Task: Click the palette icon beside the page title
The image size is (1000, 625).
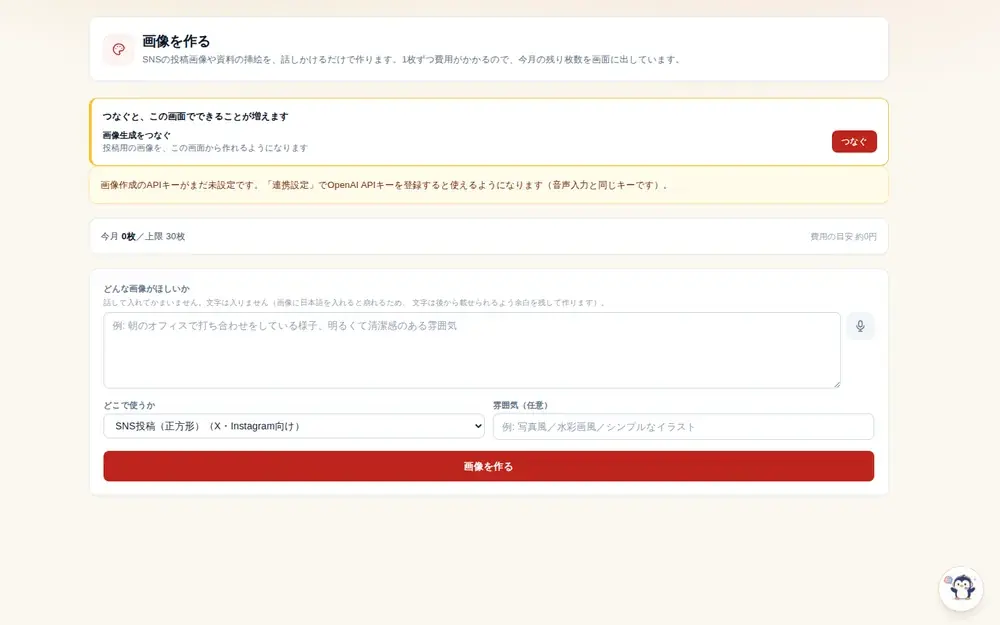Action: 119,49
